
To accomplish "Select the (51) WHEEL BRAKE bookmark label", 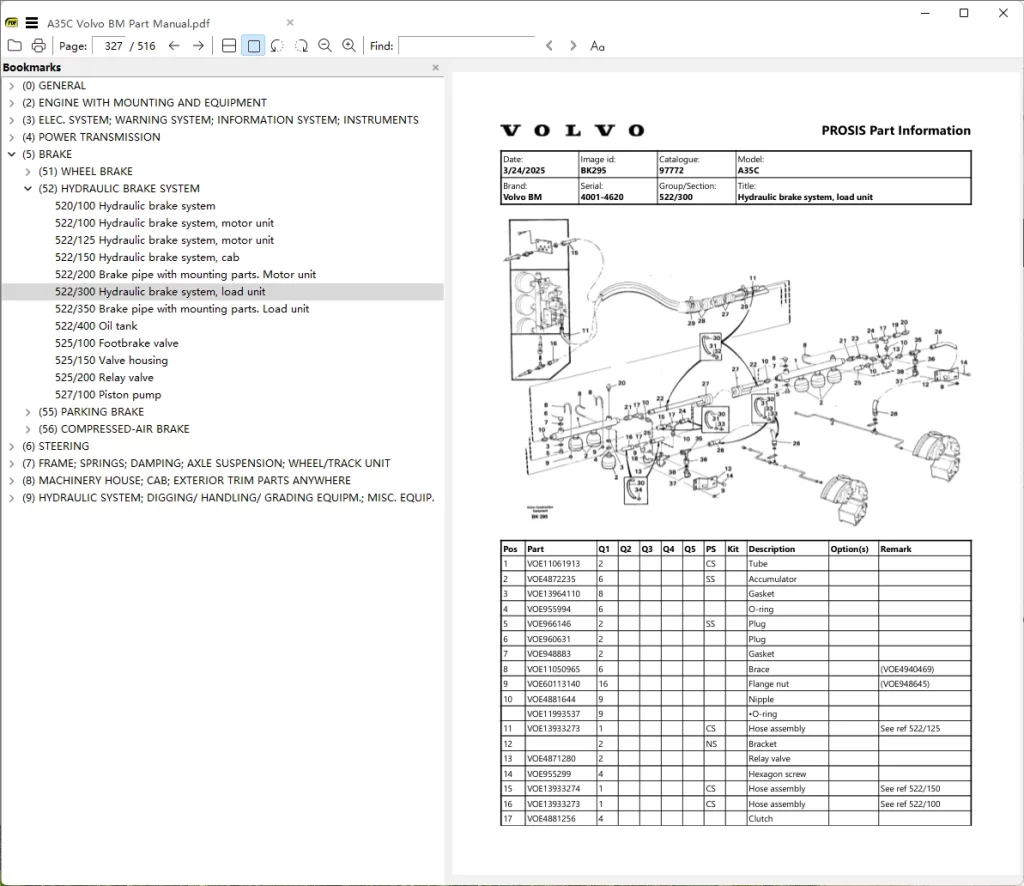I will [86, 172].
